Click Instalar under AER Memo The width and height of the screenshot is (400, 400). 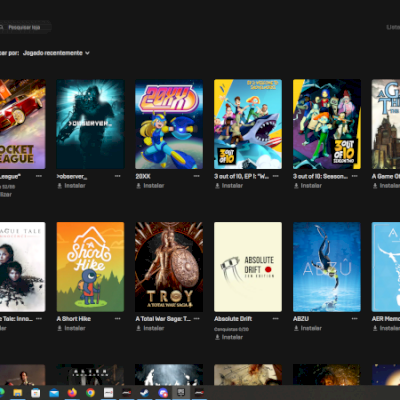[390, 328]
